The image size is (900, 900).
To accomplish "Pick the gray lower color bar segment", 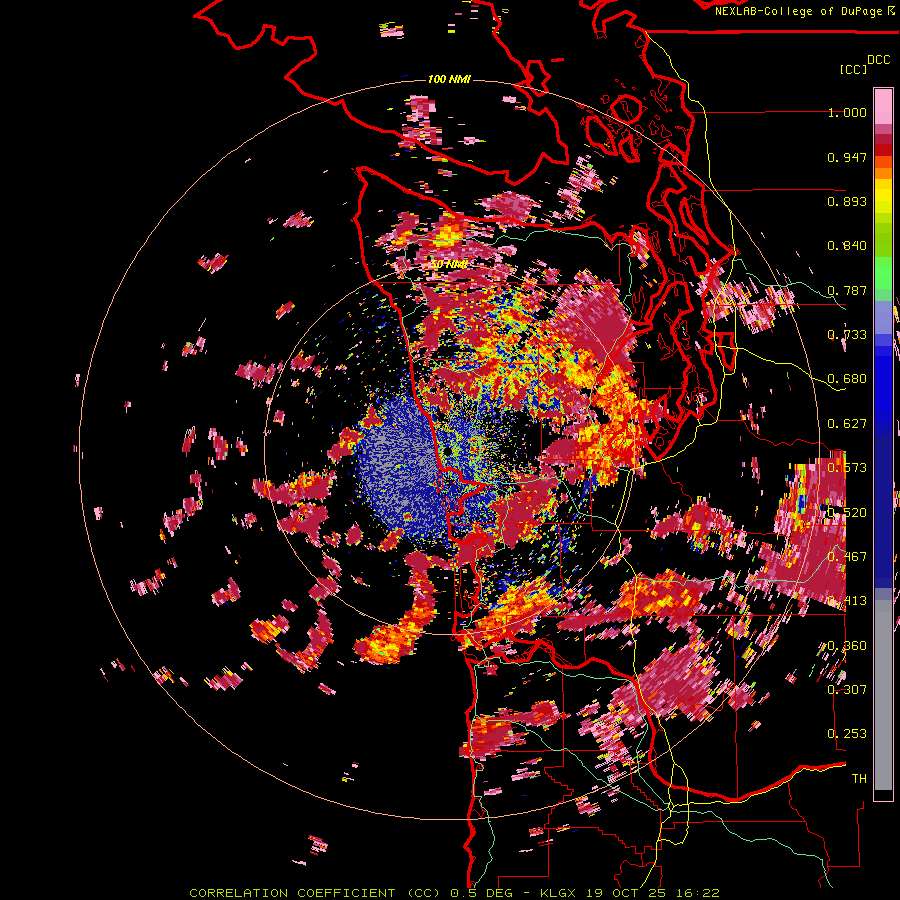I will [883, 695].
